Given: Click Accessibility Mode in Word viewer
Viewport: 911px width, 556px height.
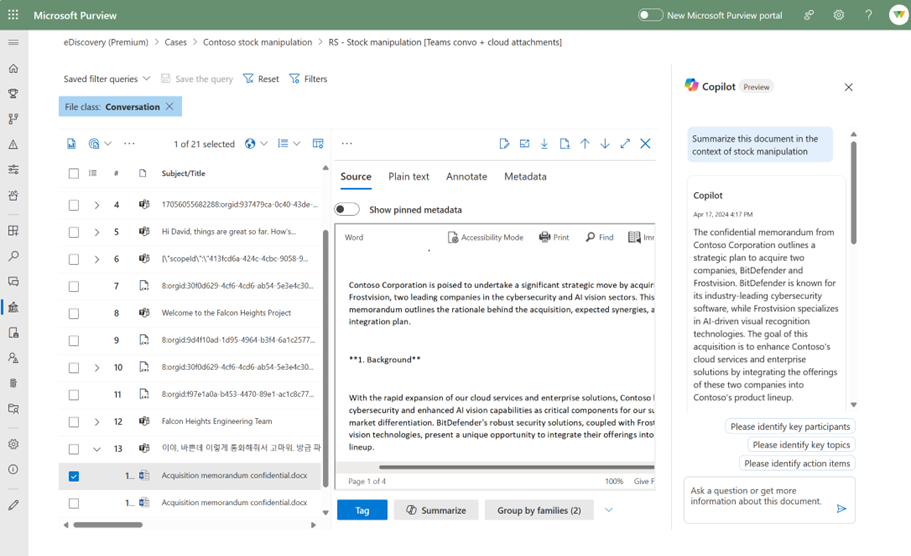Looking at the screenshot, I should pyautogui.click(x=486, y=237).
